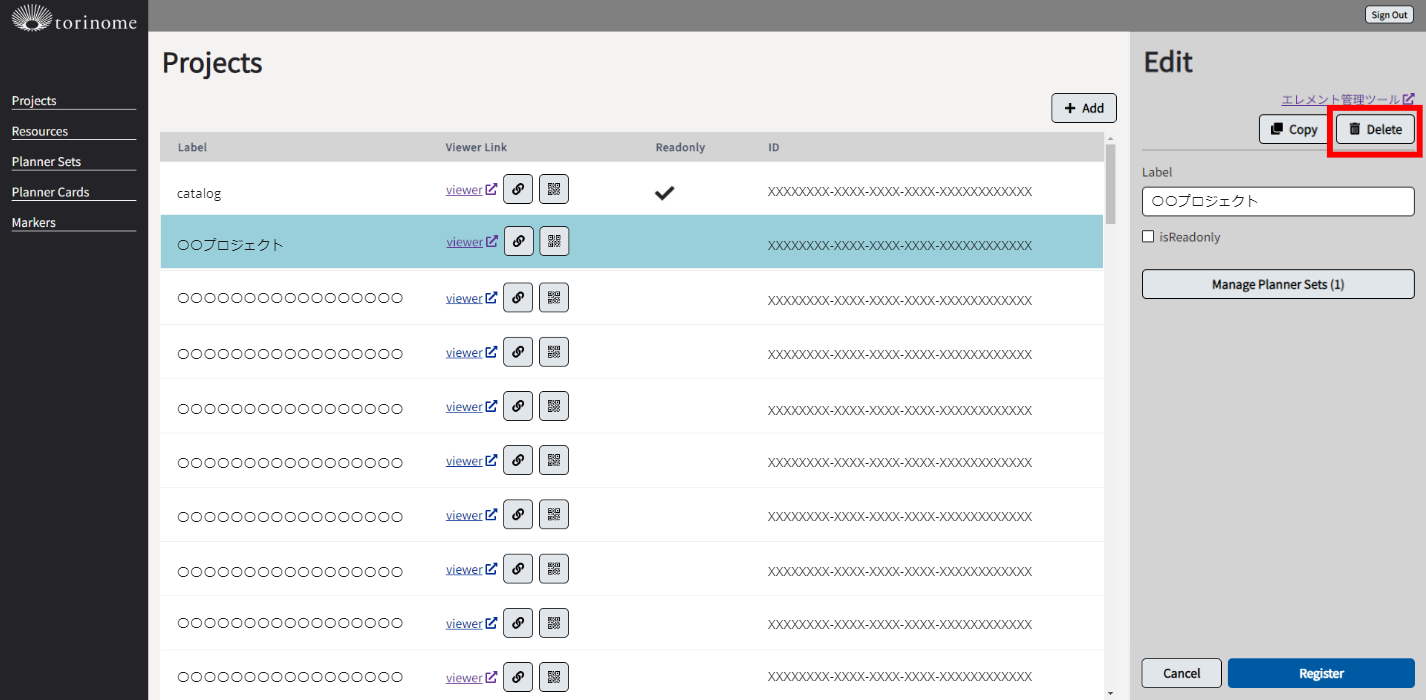Show QR code for the highlighted ○○プロジェクト row
This screenshot has width=1426, height=700.
coord(554,241)
